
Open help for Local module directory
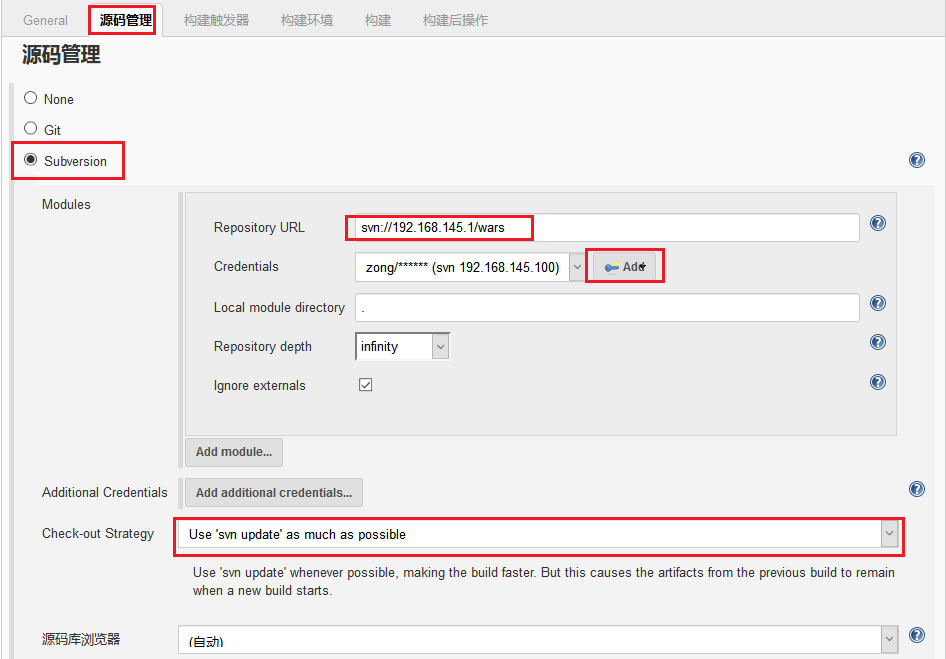(877, 303)
